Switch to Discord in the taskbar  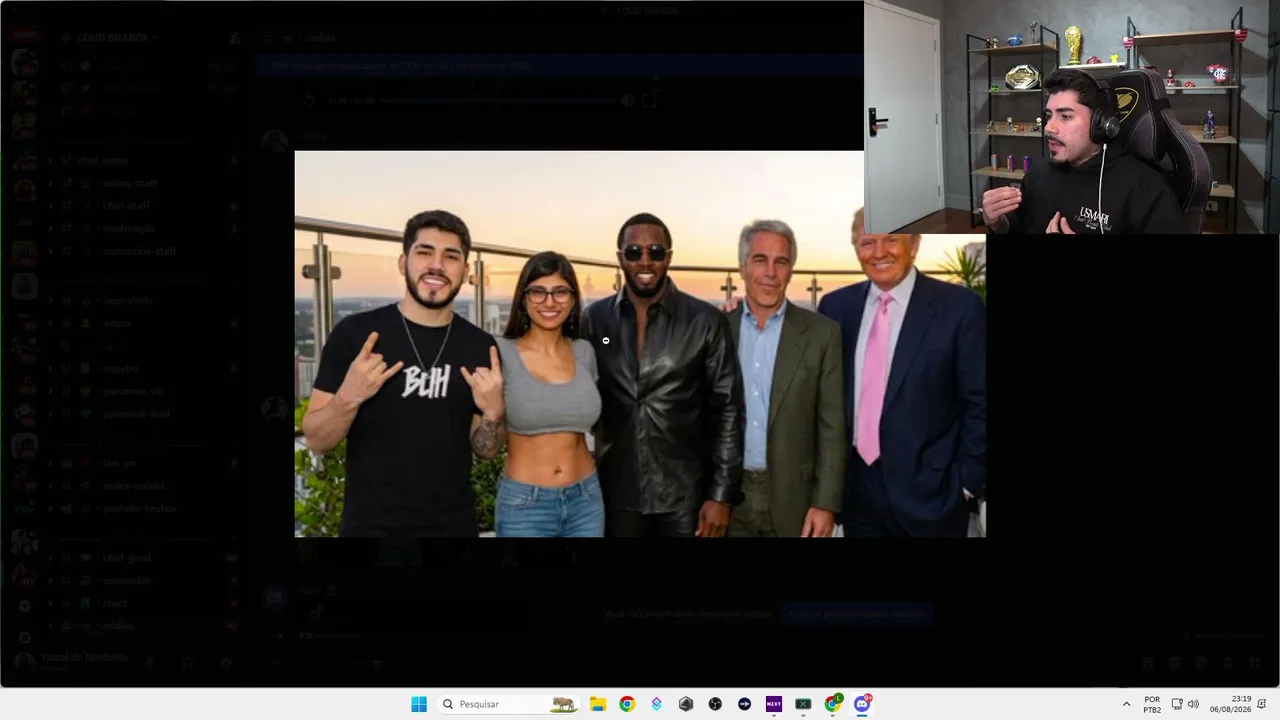tap(862, 704)
